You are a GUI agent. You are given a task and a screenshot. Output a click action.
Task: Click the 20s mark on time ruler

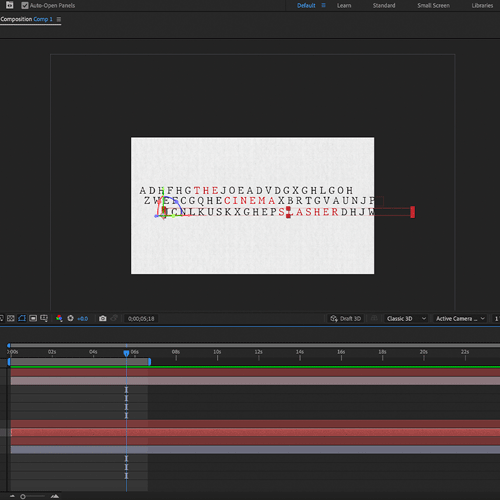point(424,352)
